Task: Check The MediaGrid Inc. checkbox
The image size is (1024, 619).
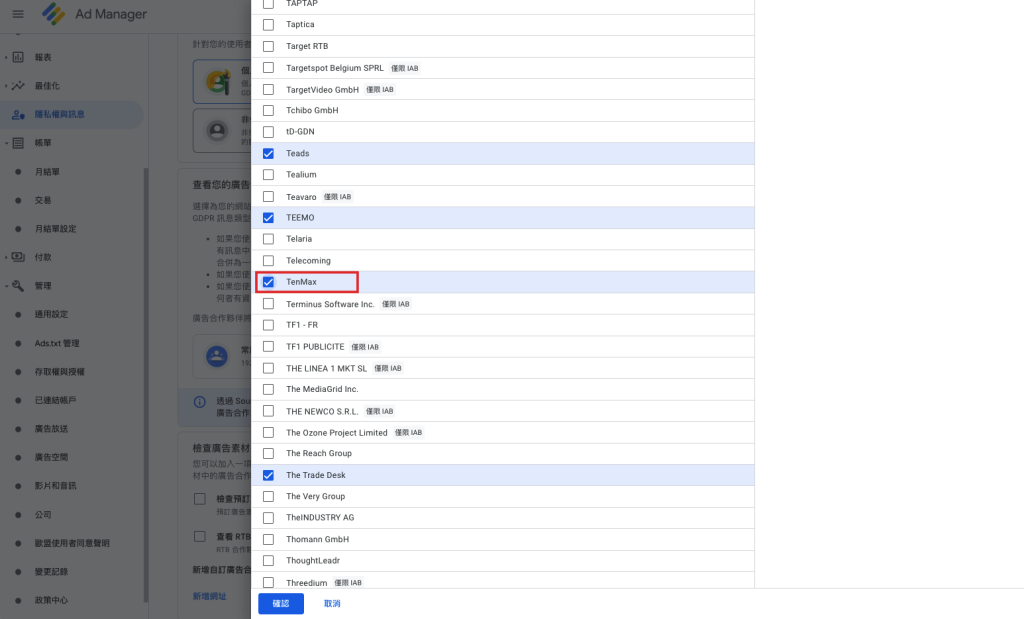Action: point(268,389)
